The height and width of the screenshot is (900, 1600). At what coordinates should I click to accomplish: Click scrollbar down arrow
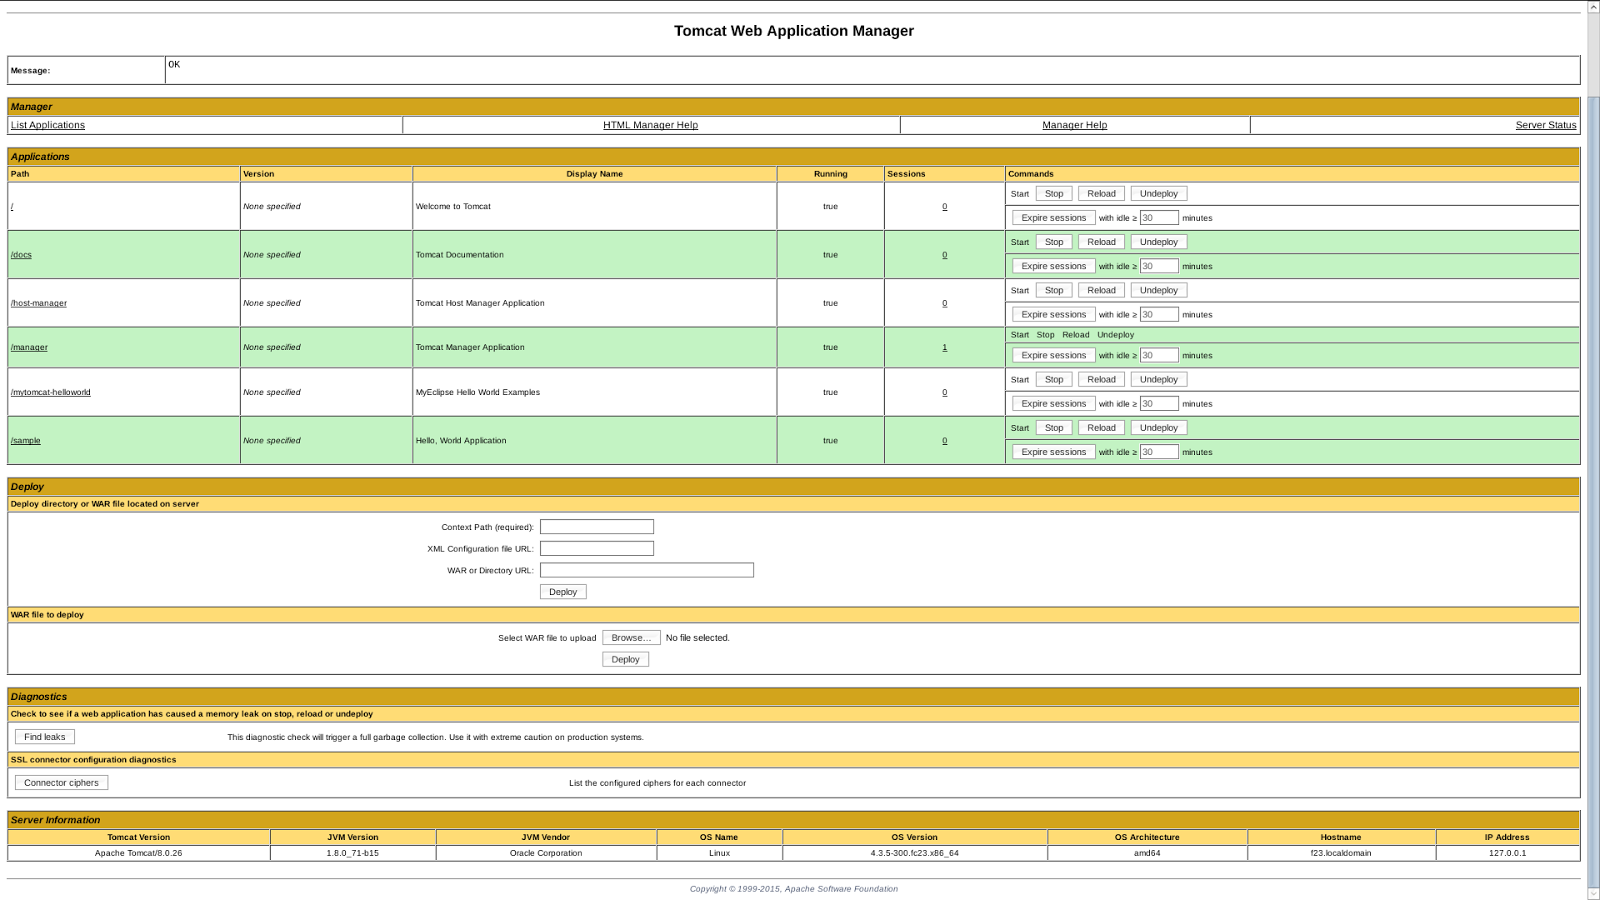(x=1593, y=894)
